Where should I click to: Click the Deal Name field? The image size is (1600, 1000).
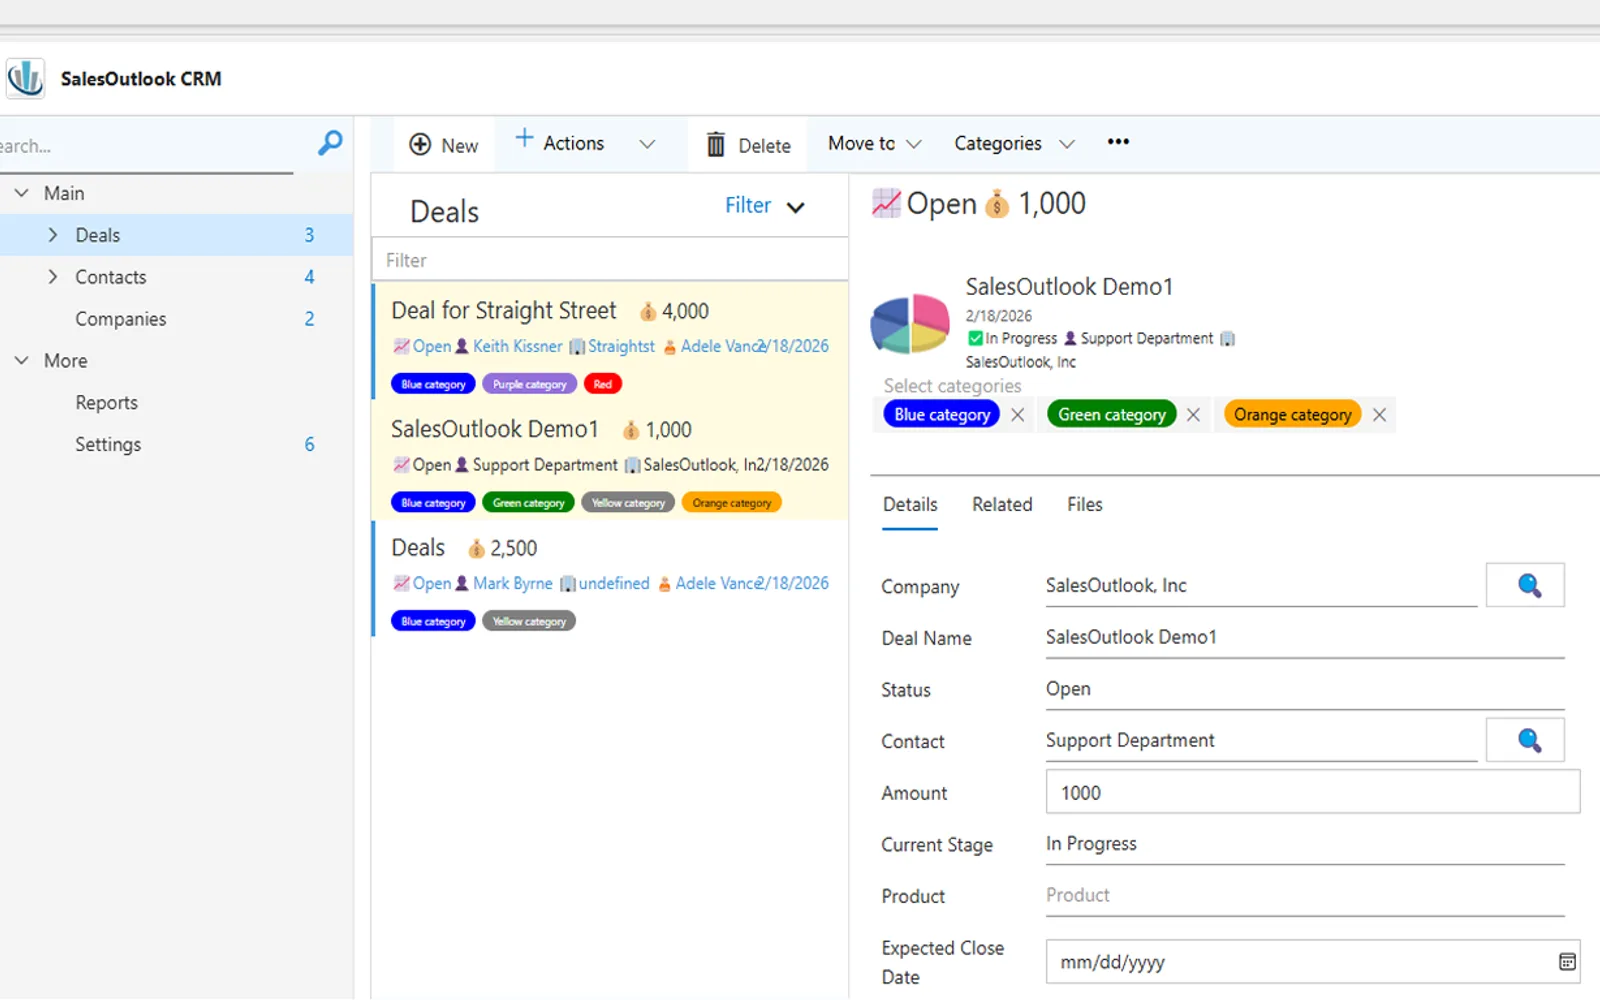[x=1305, y=637]
